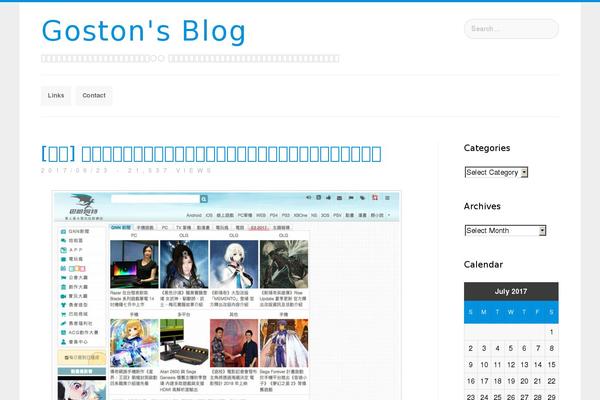Viewport: 600px width, 400px height.
Task: Open the Goston's Blog site title link
Action: pos(143,31)
